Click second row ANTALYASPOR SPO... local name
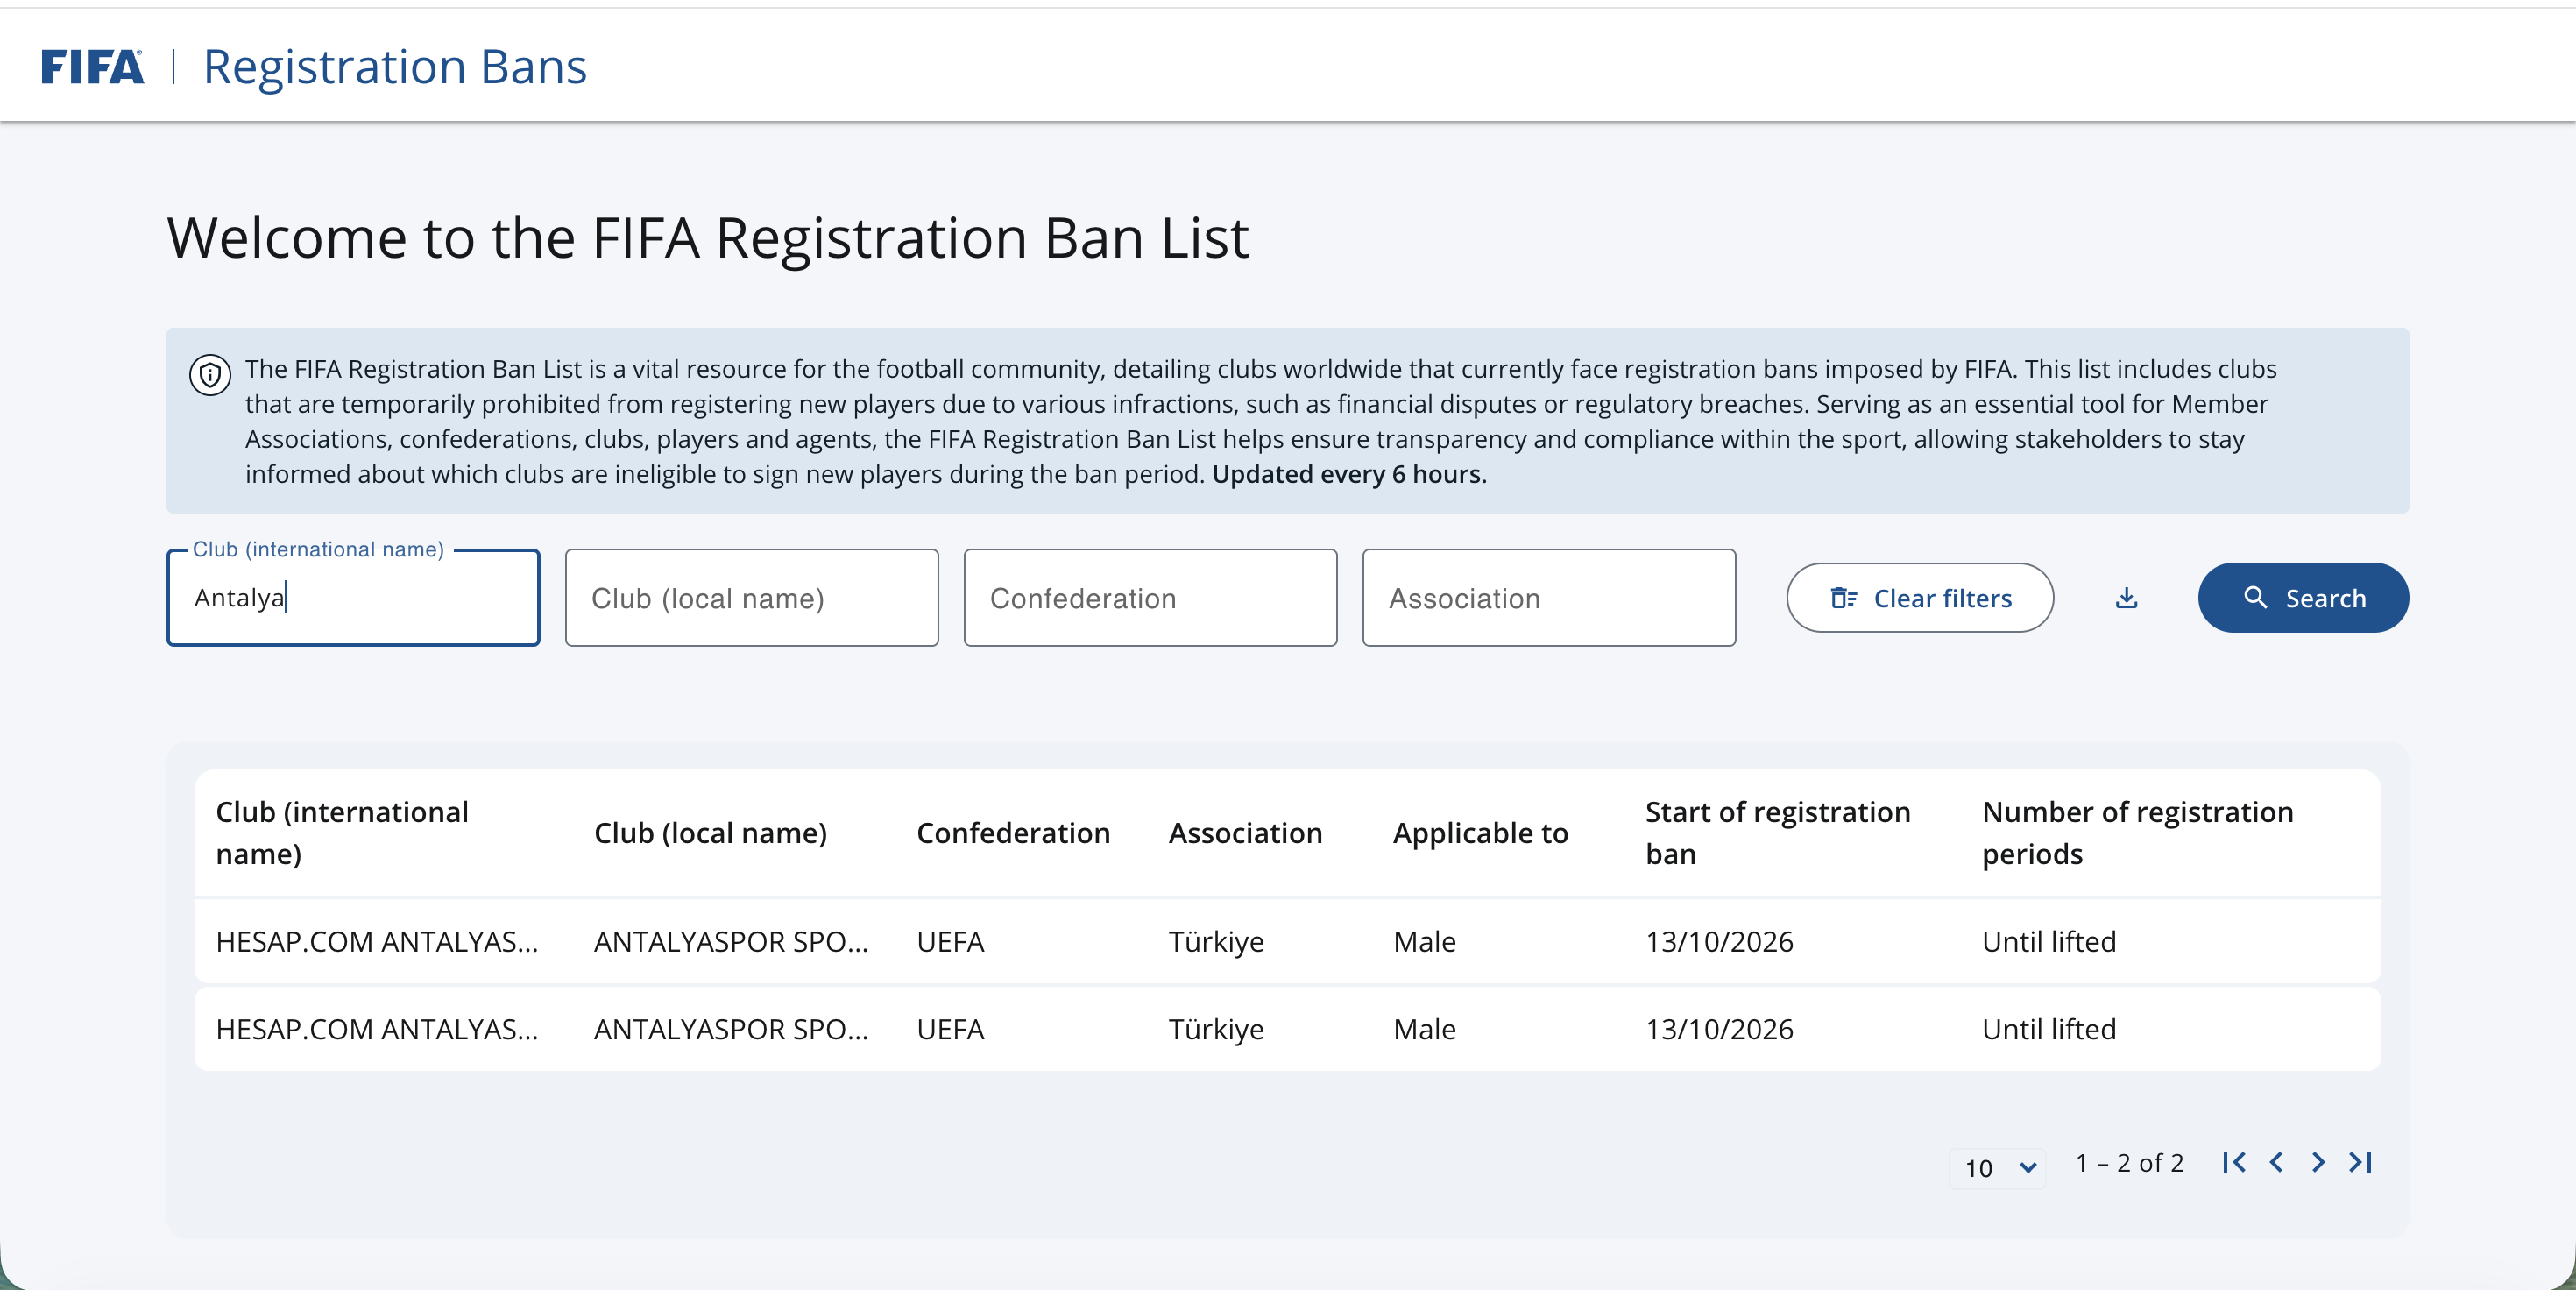The height and width of the screenshot is (1290, 2576). point(731,1030)
